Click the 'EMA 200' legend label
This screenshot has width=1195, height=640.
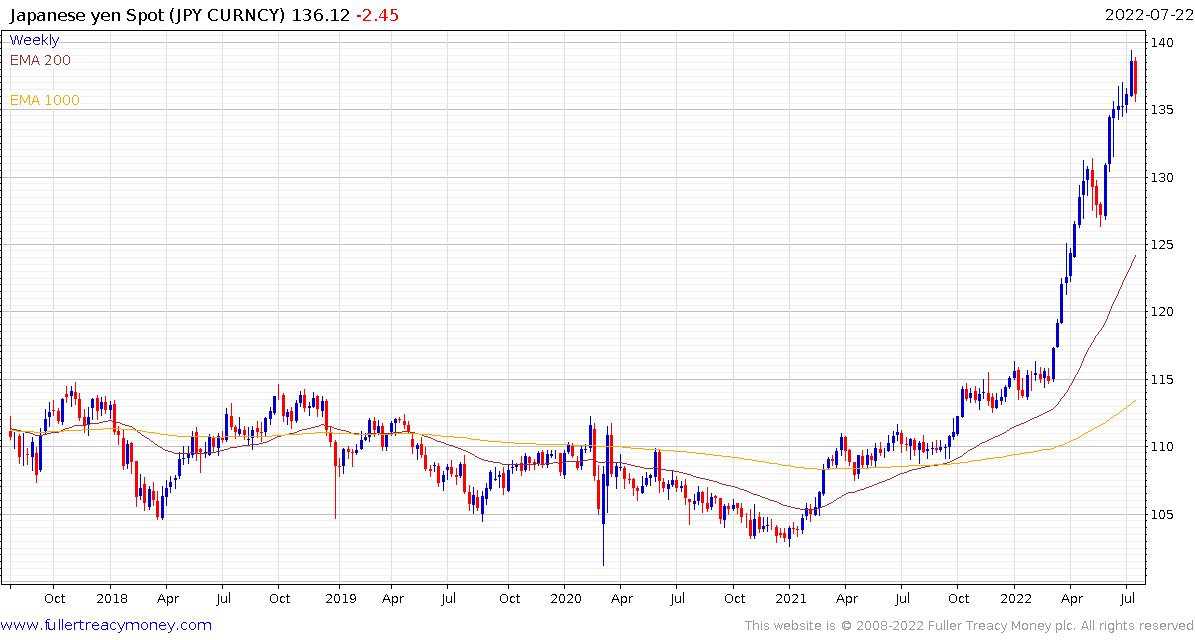(x=40, y=60)
